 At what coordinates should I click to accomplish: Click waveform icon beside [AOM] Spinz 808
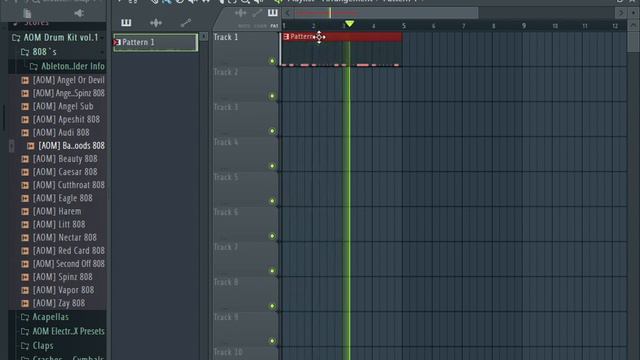(x=25, y=277)
